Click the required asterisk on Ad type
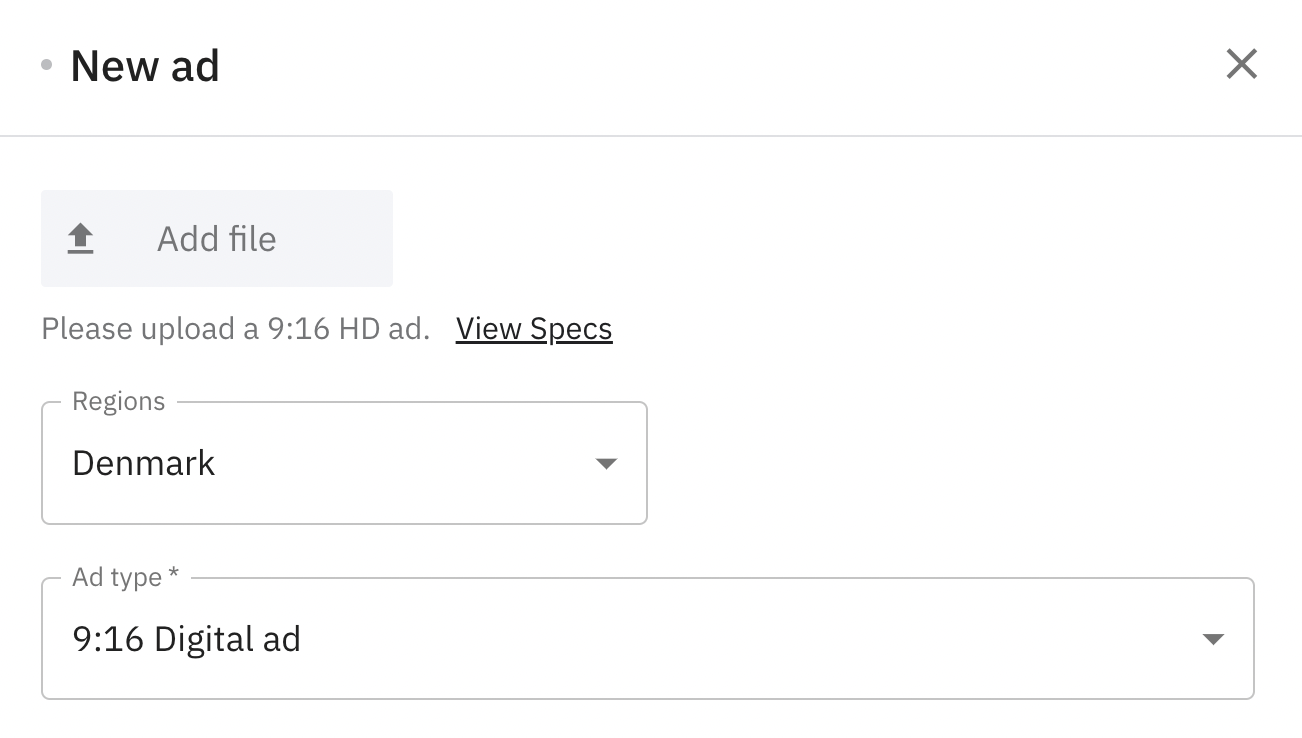 pyautogui.click(x=174, y=576)
